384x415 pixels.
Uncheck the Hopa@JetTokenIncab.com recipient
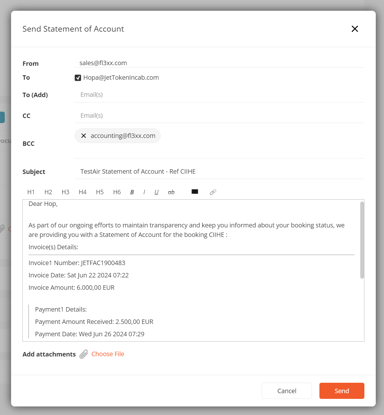[78, 78]
